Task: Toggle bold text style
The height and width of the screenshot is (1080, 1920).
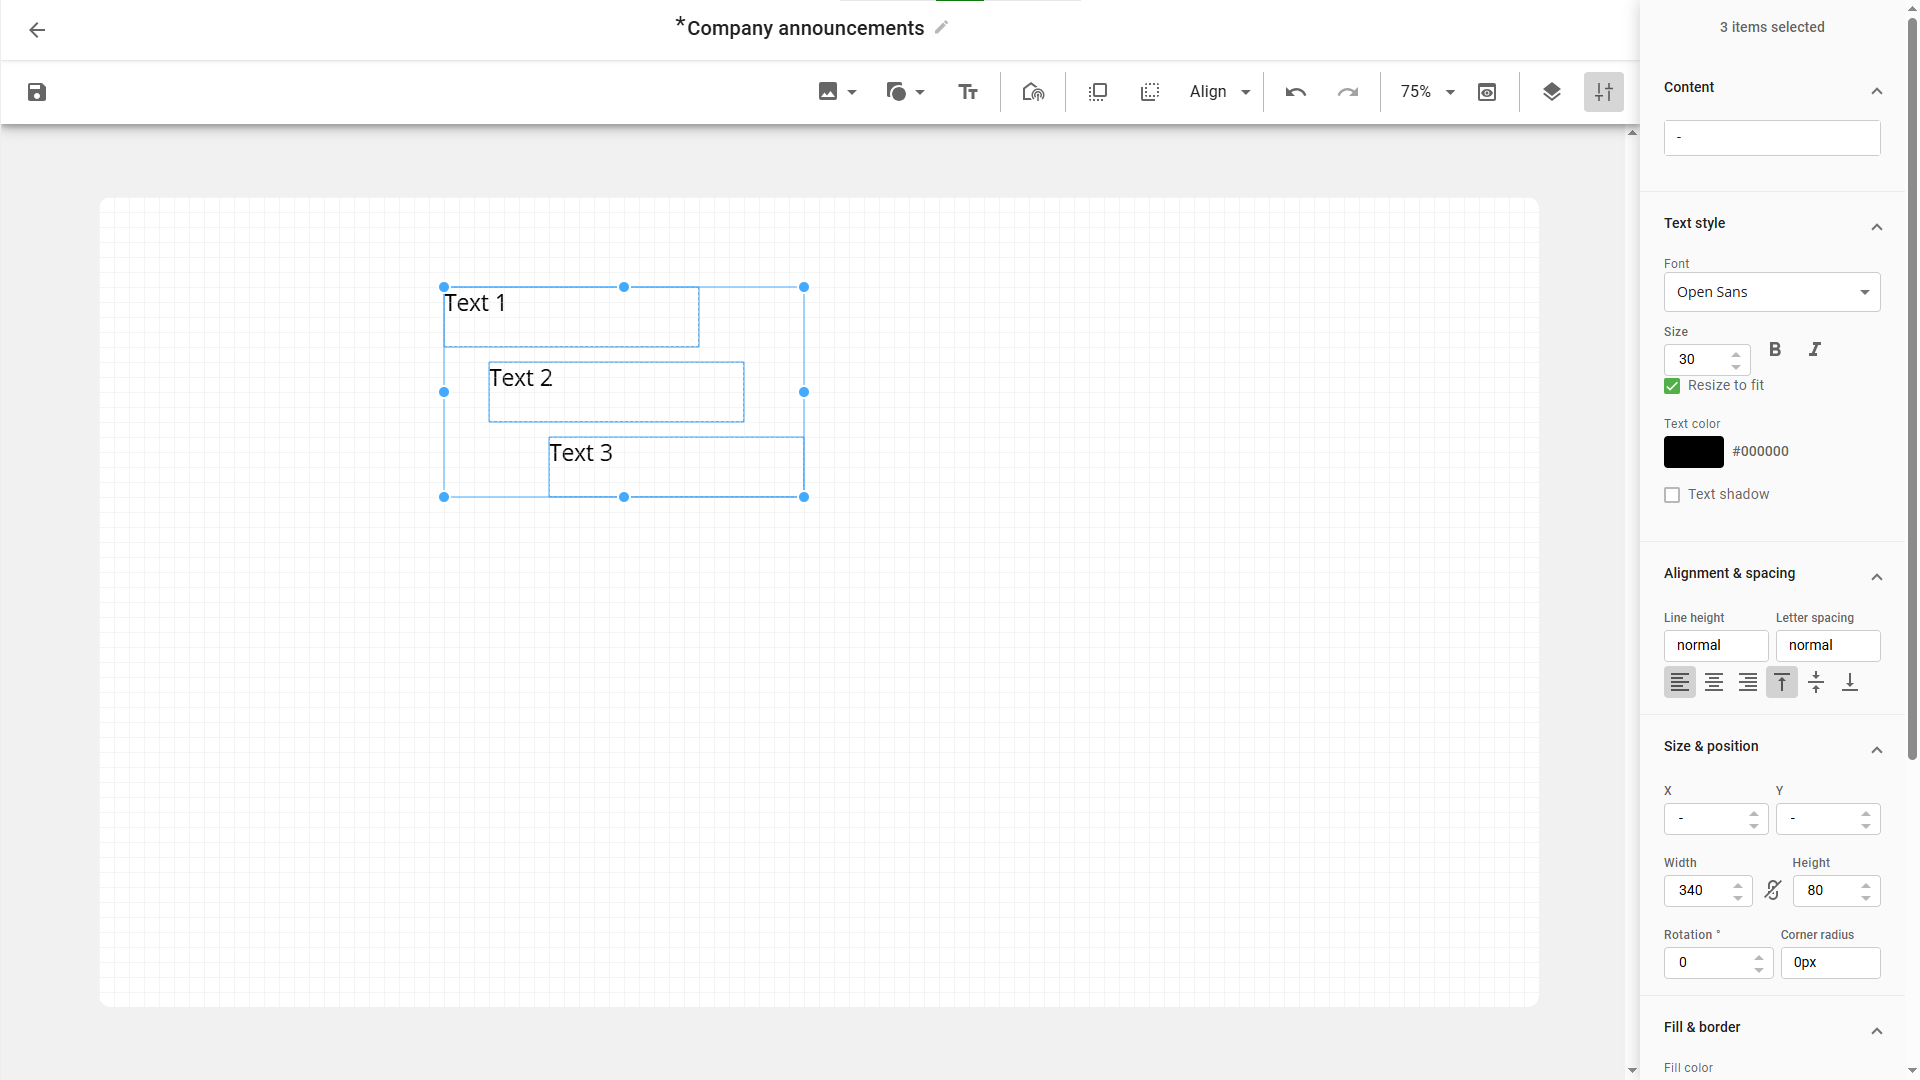Action: pyautogui.click(x=1775, y=349)
